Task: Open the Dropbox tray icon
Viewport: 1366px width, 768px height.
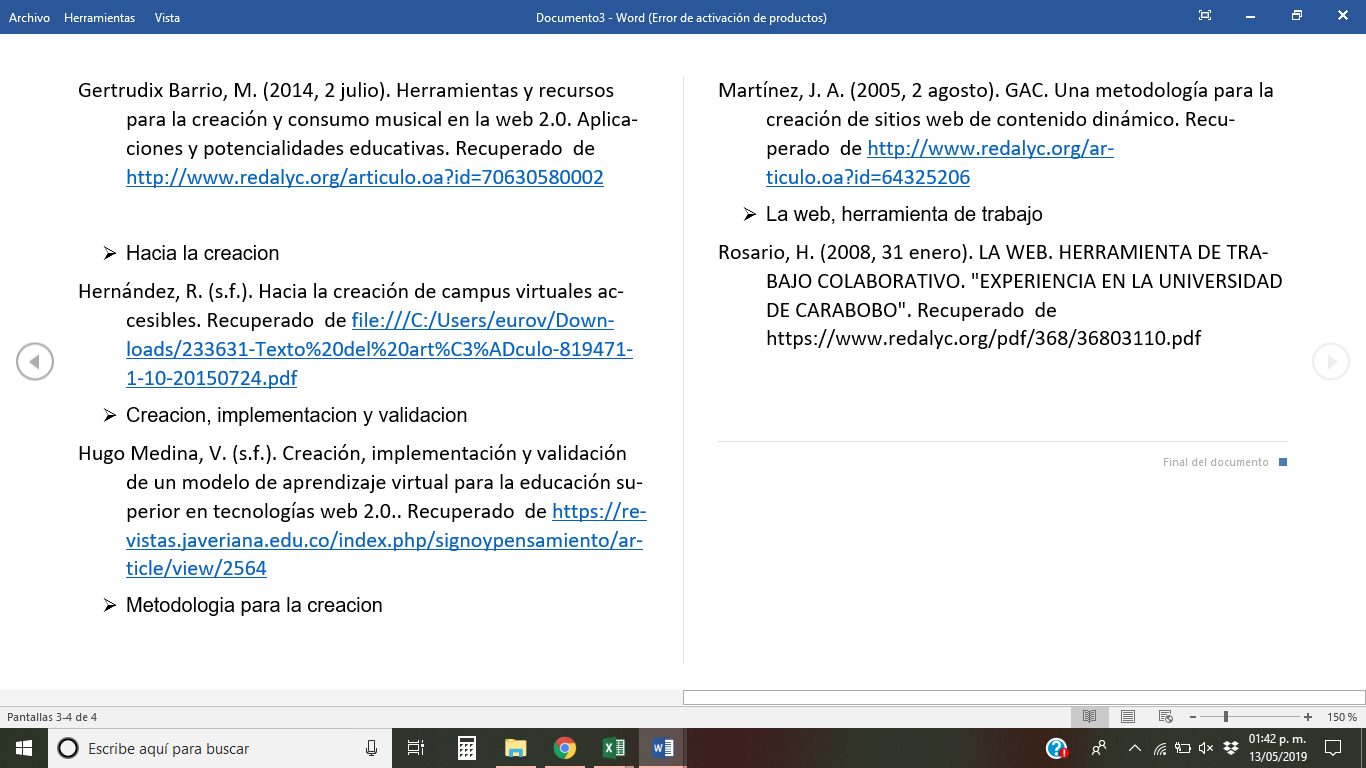Action: (x=1231, y=748)
